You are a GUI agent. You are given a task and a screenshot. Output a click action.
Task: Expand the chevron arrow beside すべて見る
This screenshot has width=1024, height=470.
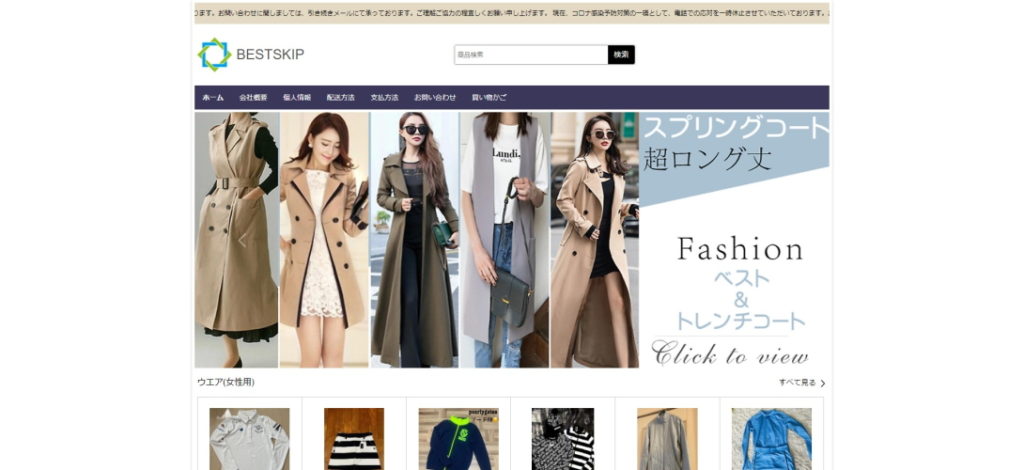823,383
